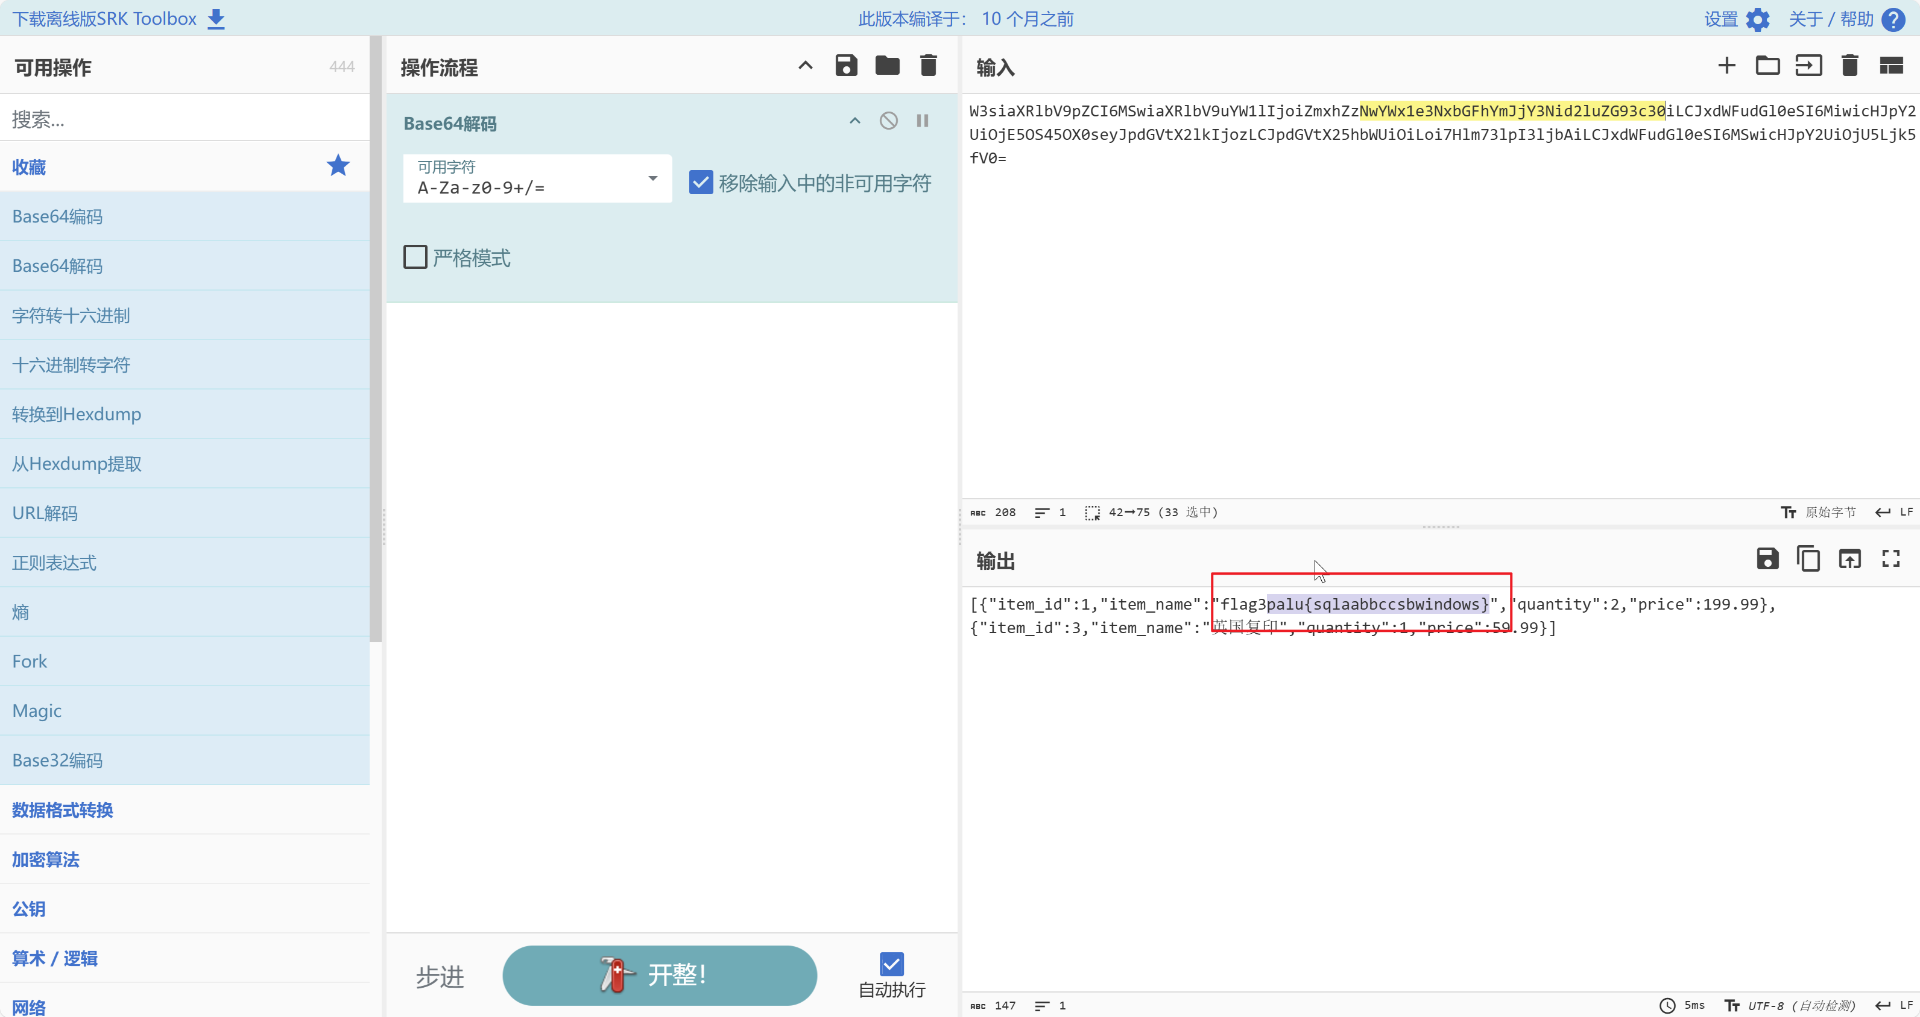
Task: Load a recipe with the folder icon
Action: pyautogui.click(x=887, y=66)
